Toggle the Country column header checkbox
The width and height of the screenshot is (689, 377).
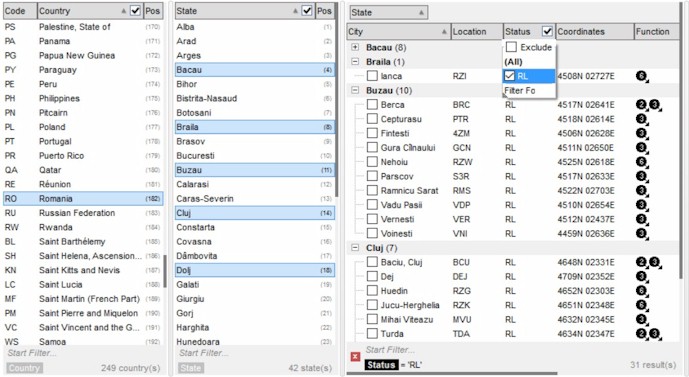[135, 11]
